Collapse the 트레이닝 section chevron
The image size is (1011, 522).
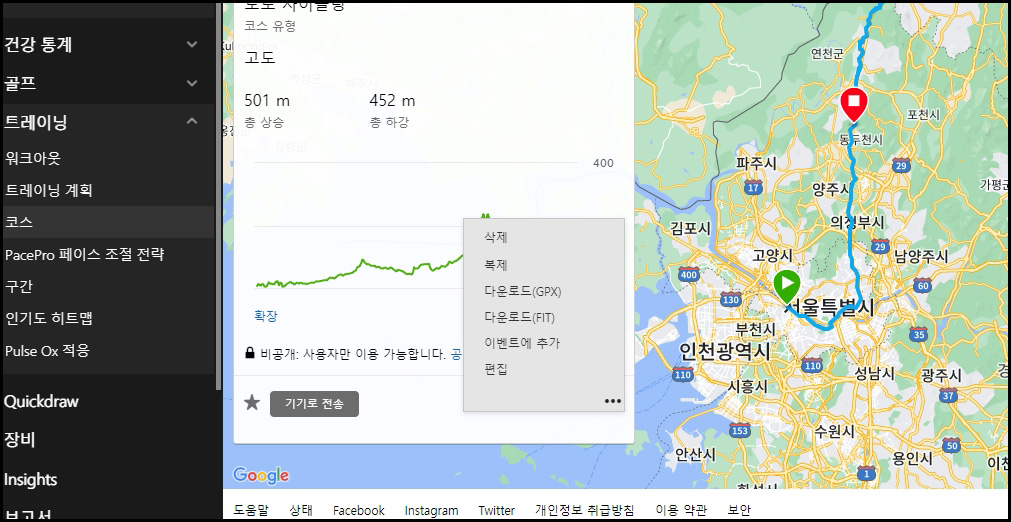coord(191,121)
